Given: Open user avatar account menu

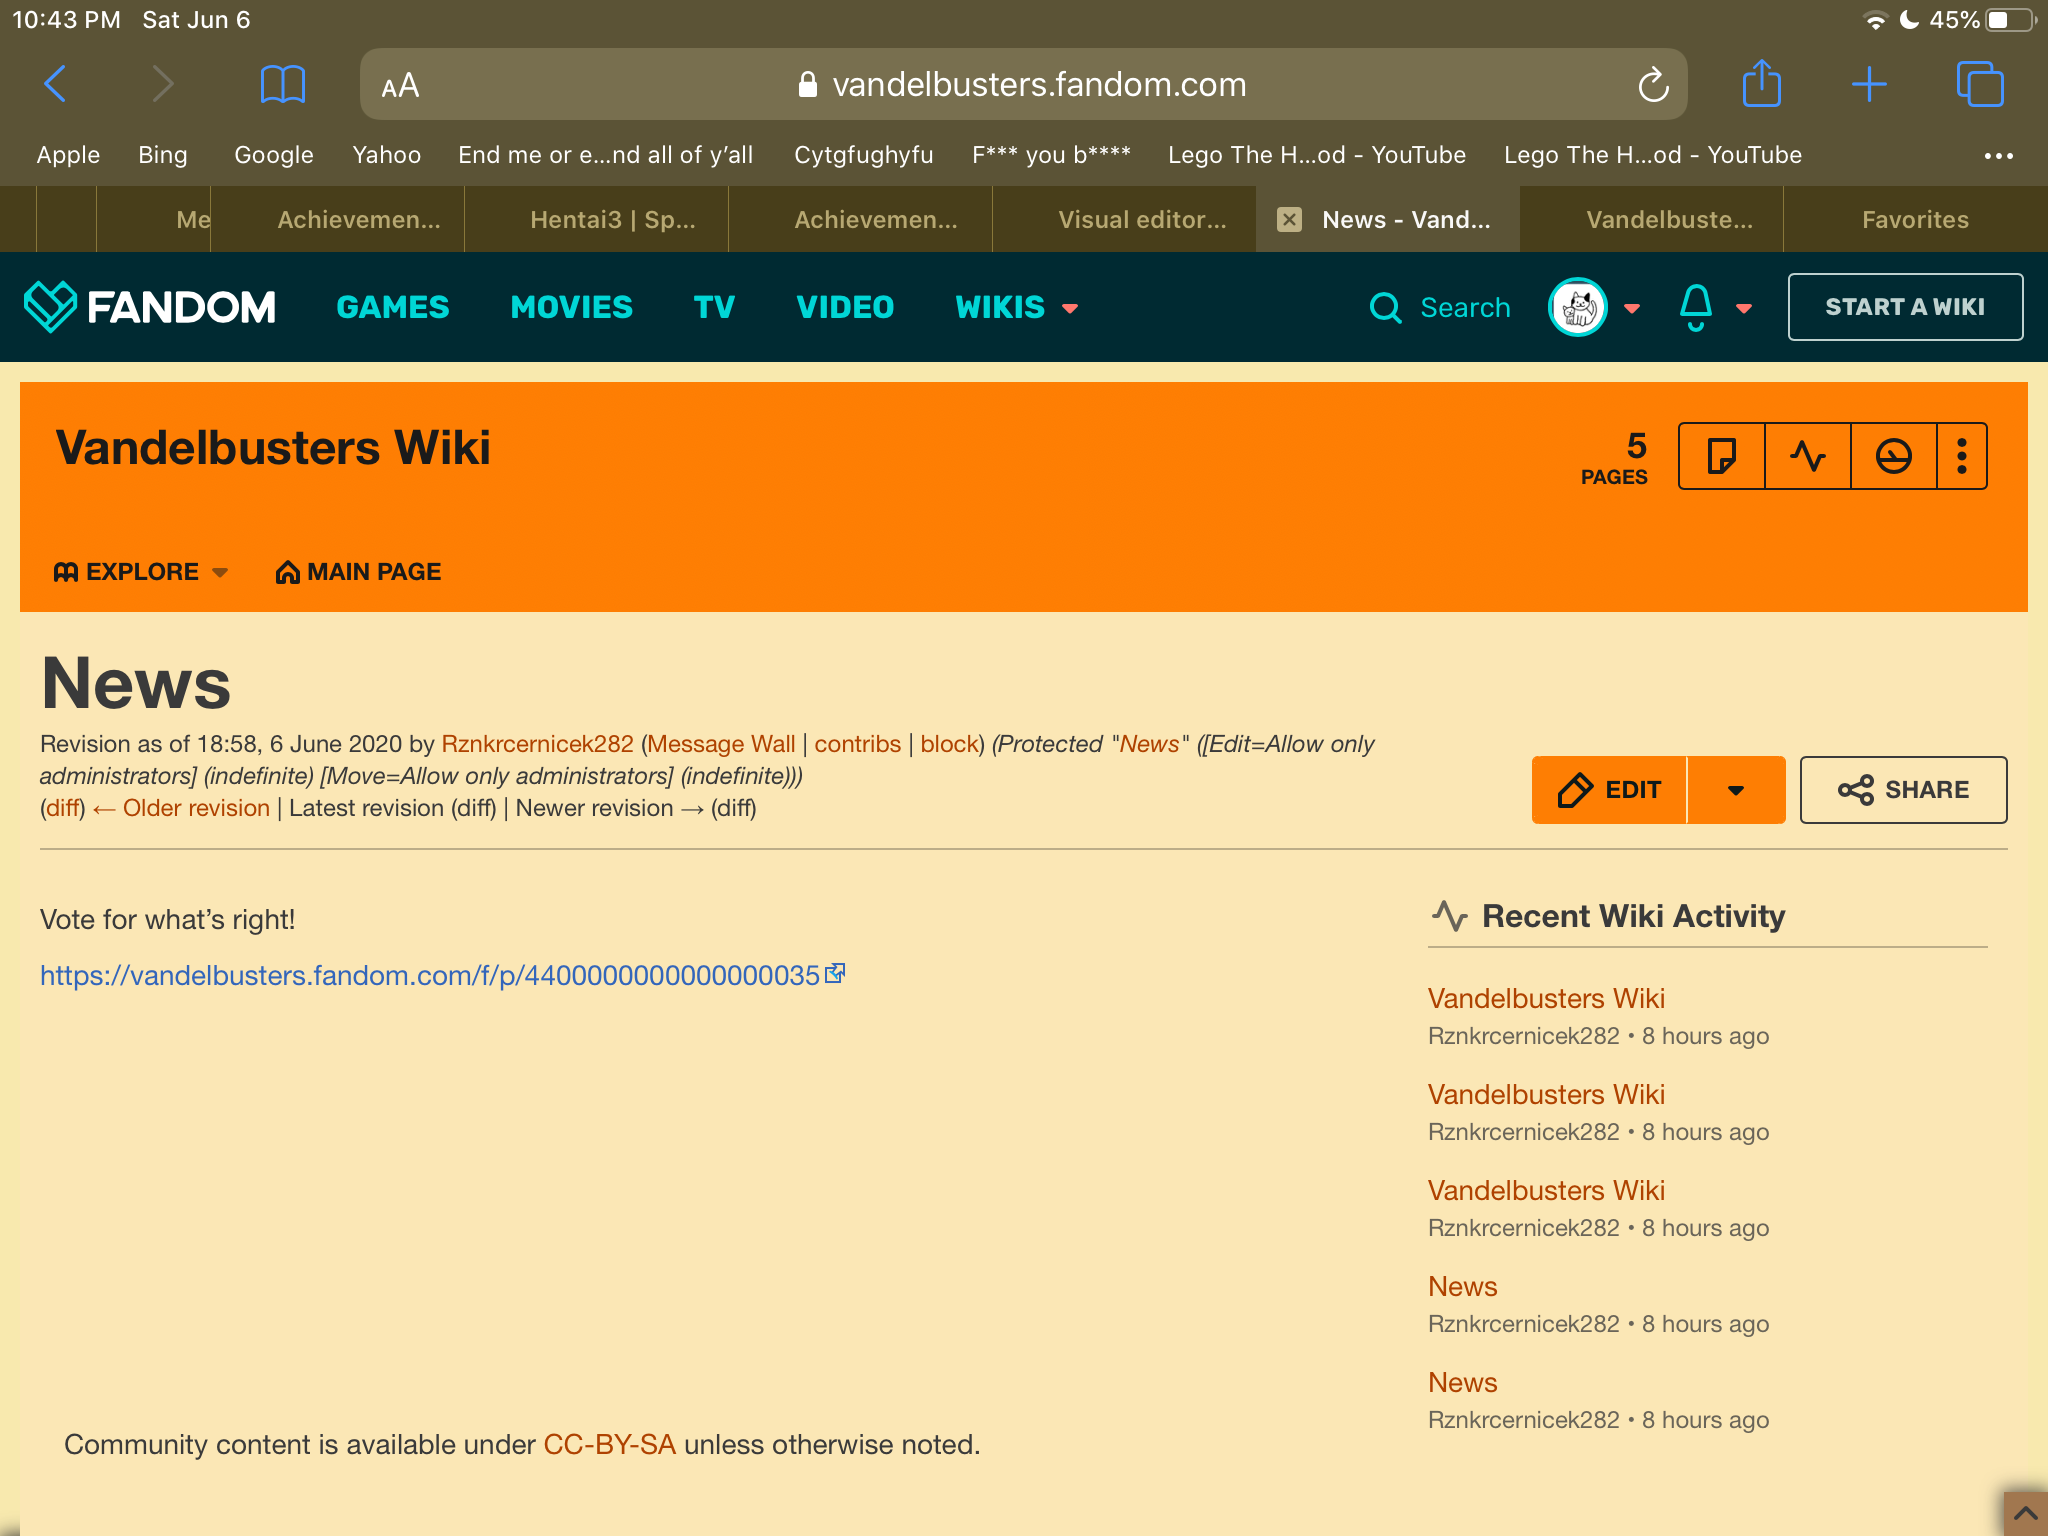Looking at the screenshot, I should click(1578, 306).
